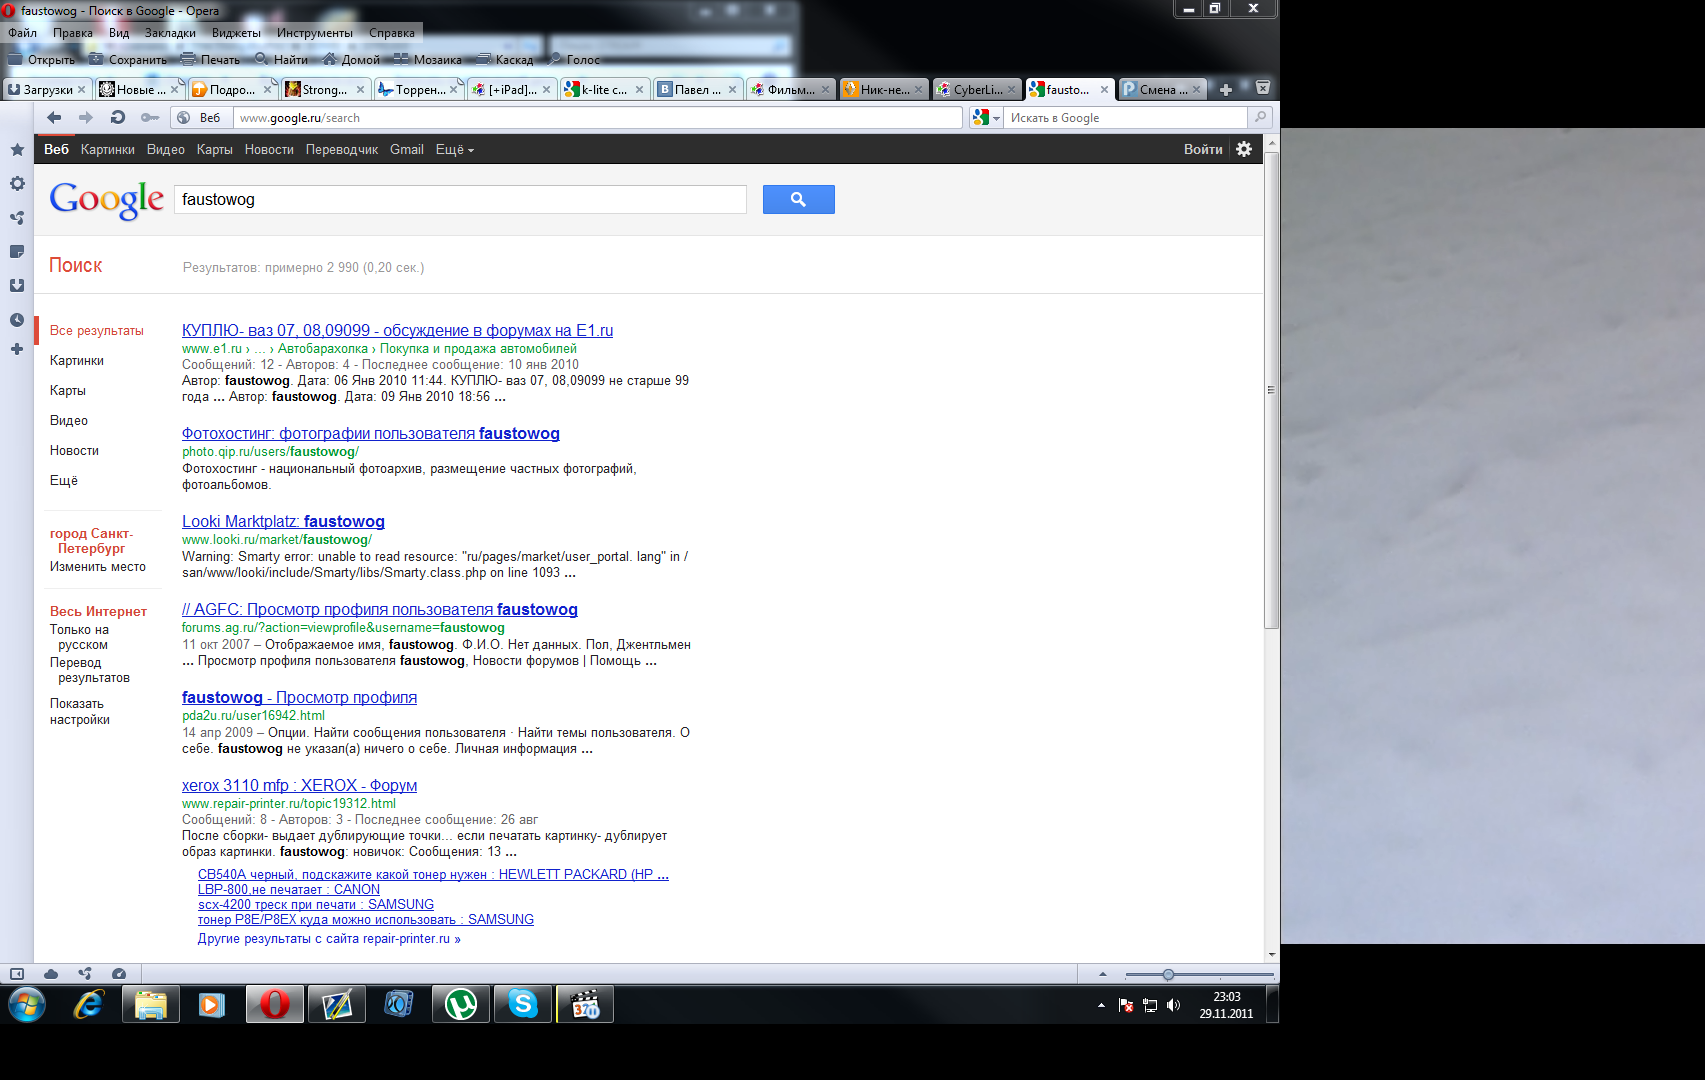Click the blue Google search button
Image resolution: width=1705 pixels, height=1080 pixels.
coord(798,200)
